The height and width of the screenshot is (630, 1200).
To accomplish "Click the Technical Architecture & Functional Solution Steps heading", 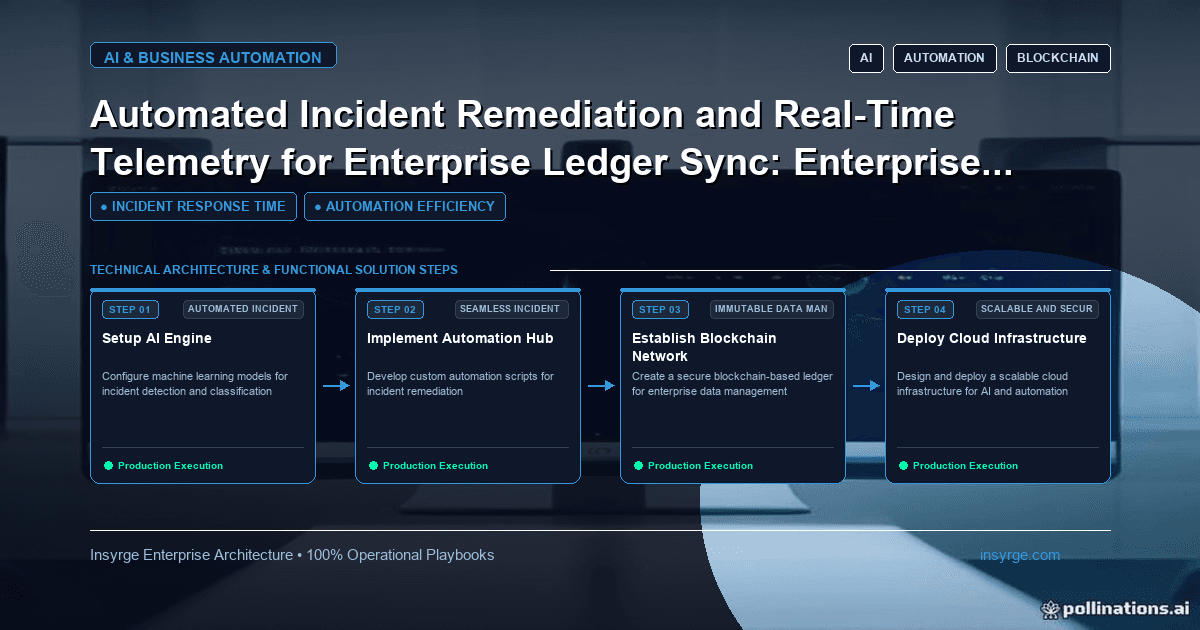I will [274, 270].
